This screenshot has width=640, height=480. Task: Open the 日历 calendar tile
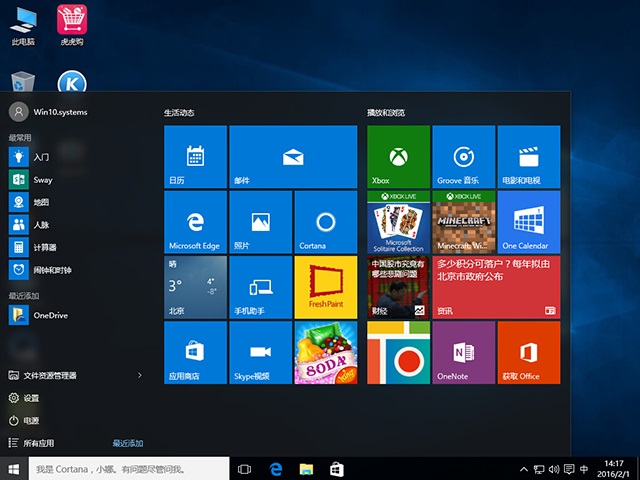tap(195, 156)
